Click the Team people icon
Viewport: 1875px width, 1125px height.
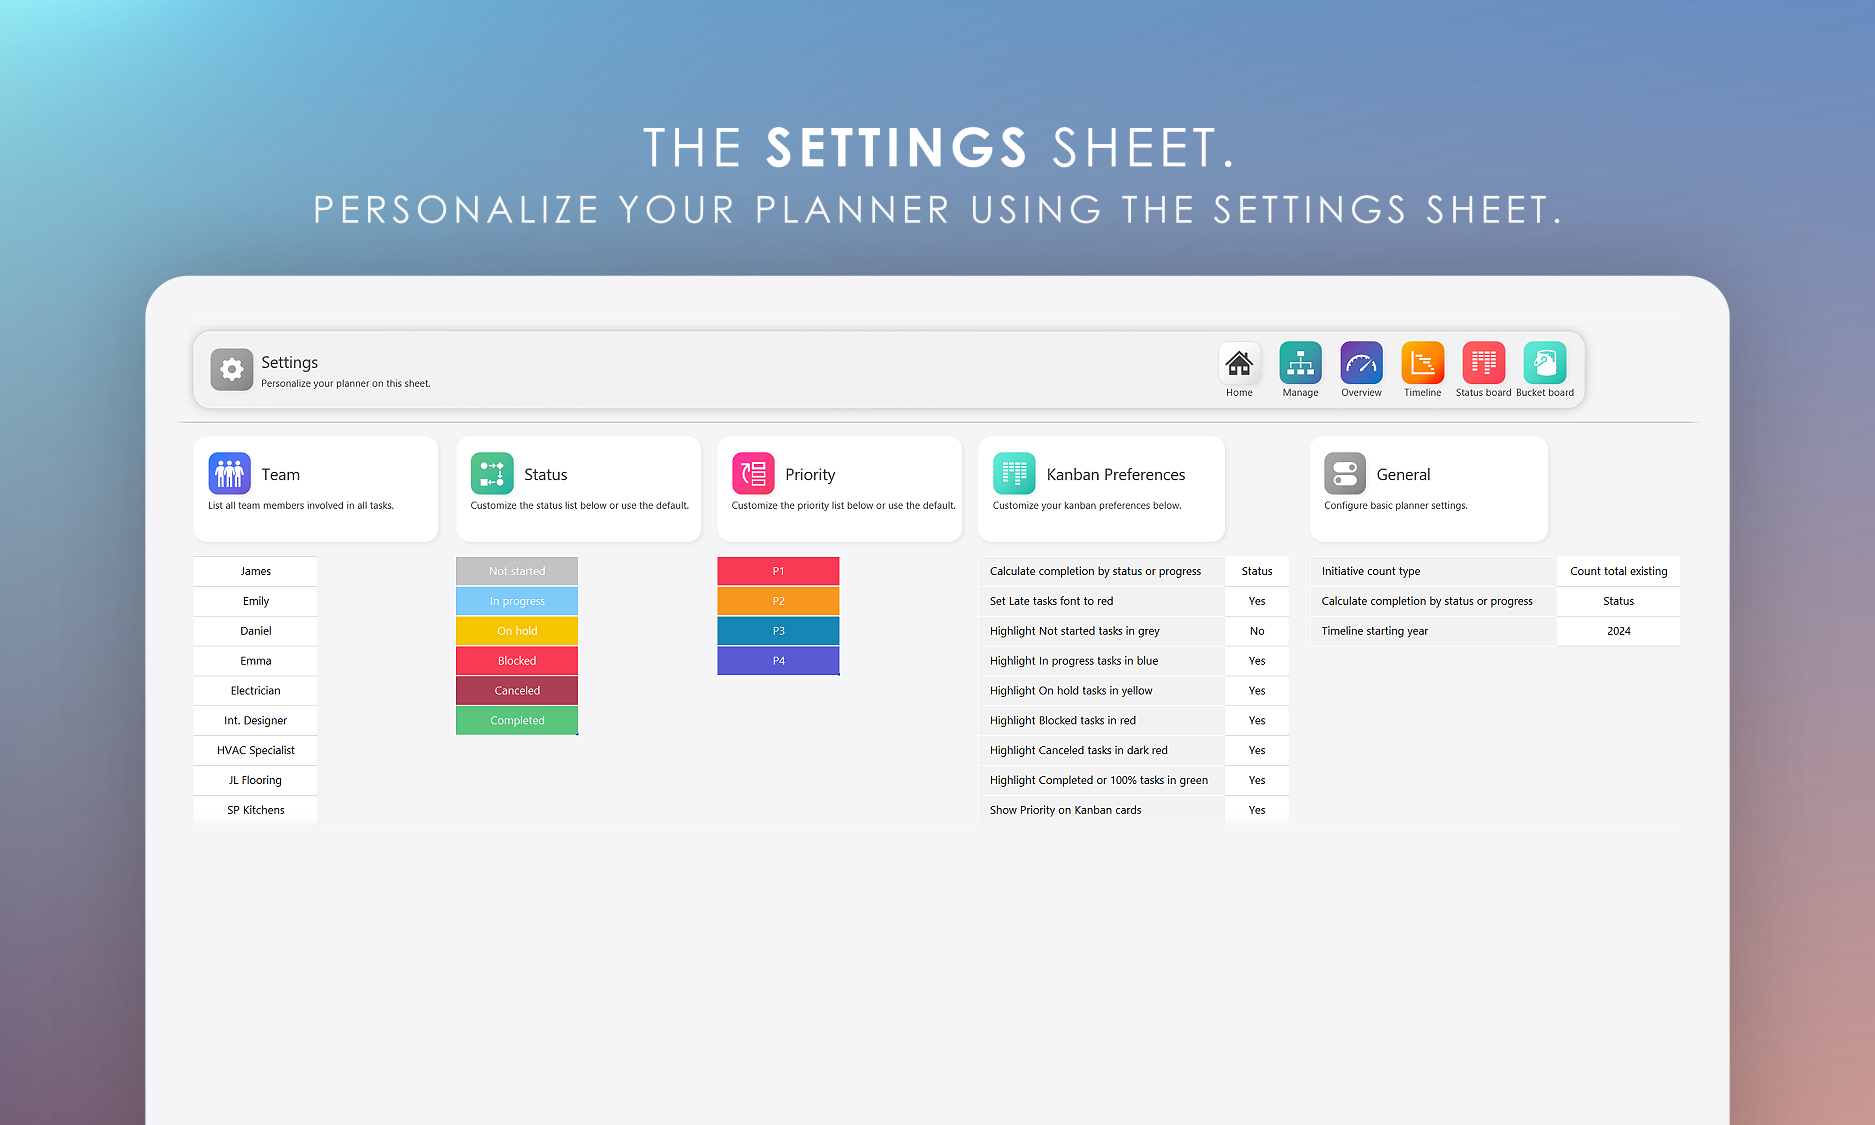230,474
